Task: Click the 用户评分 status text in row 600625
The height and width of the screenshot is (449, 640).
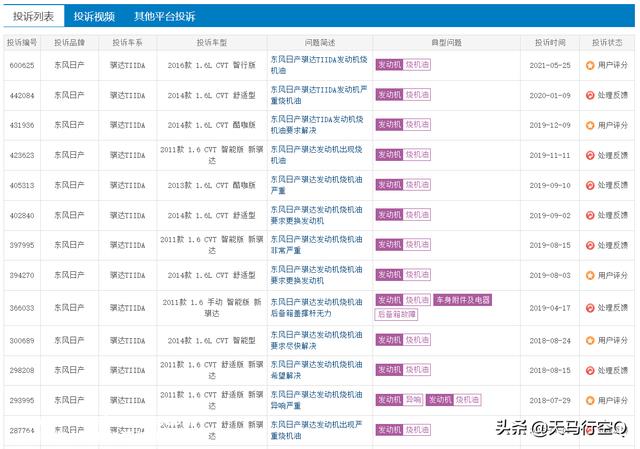Action: tap(612, 65)
